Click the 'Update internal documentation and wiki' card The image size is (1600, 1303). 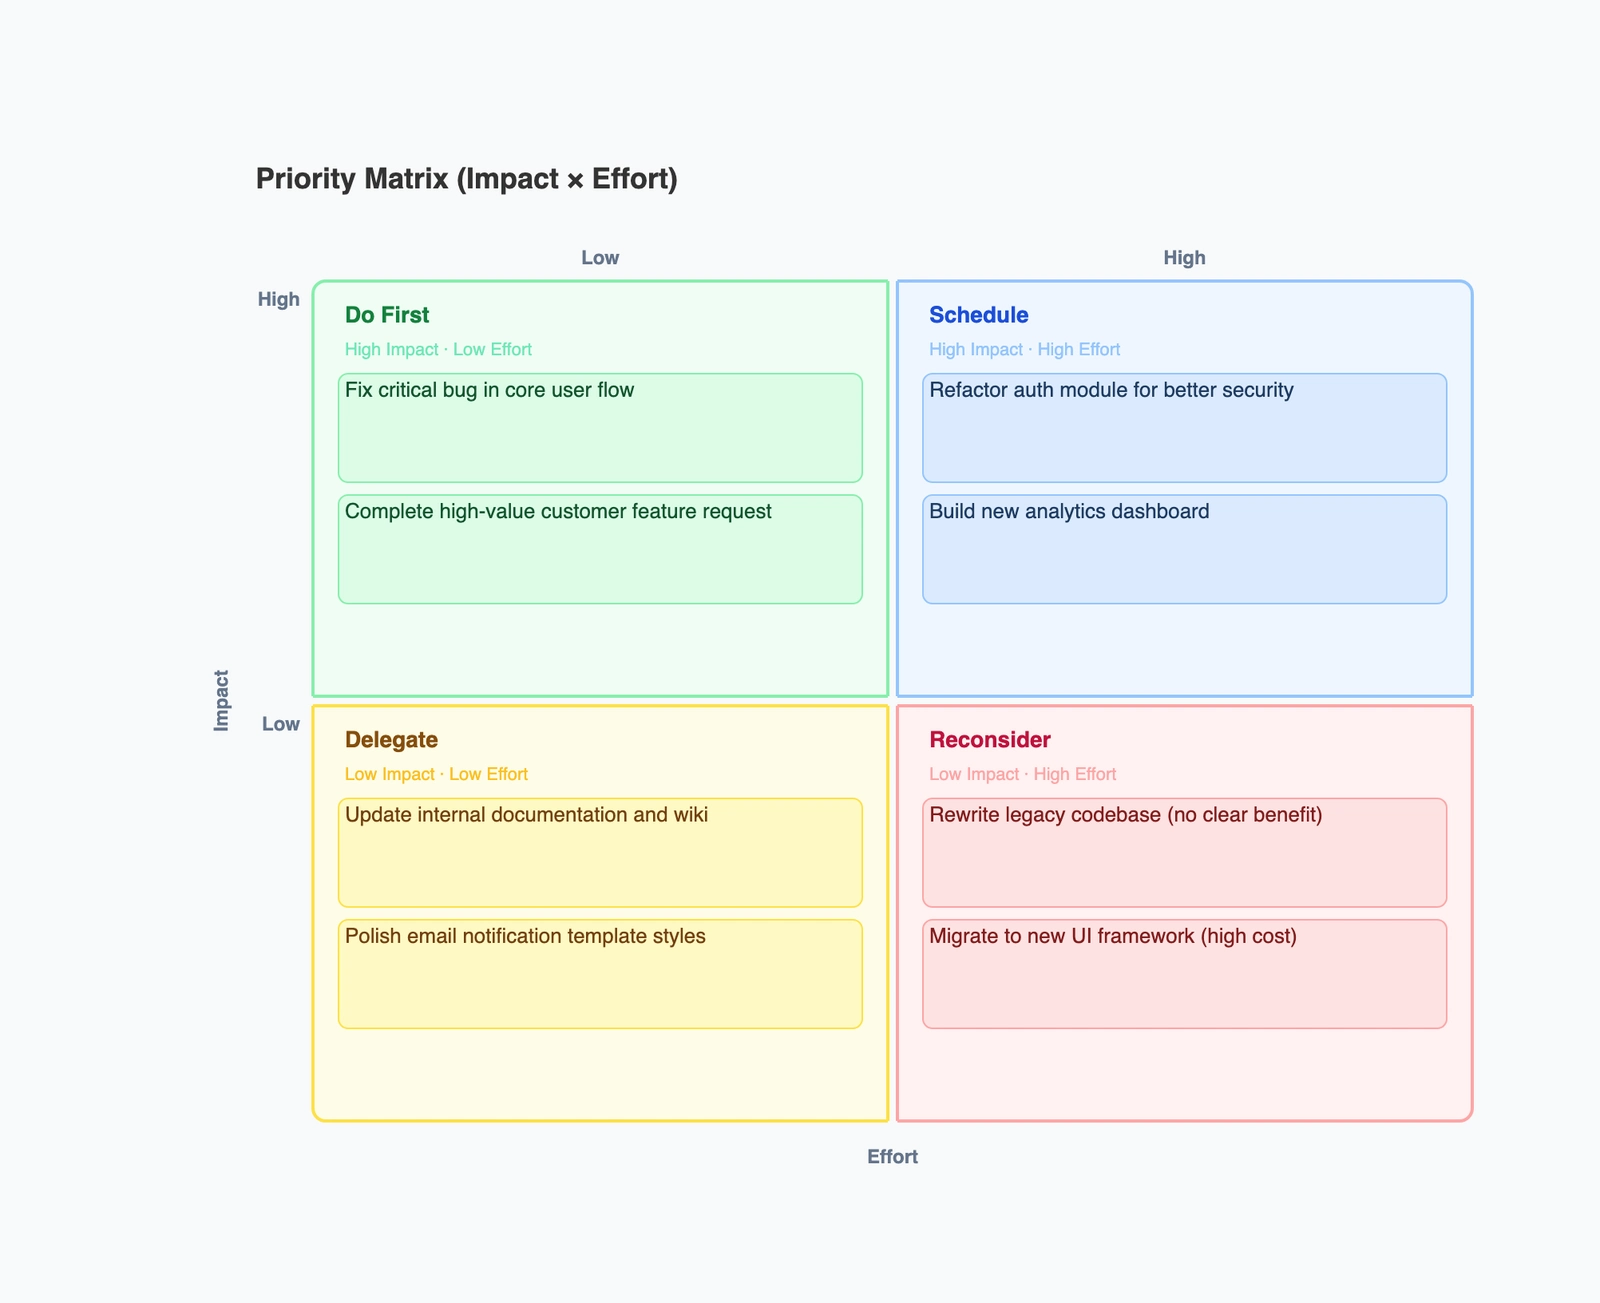click(x=600, y=852)
